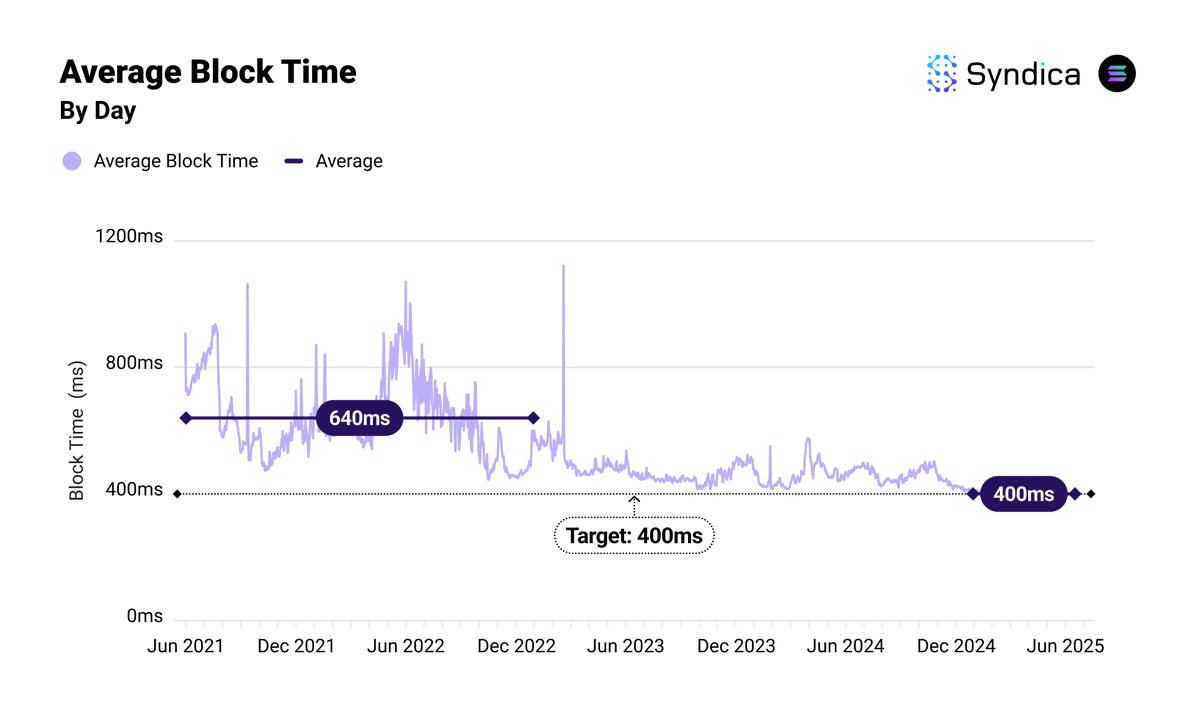Click the 'Syndica' brand text
This screenshot has width=1200, height=719.
[1023, 74]
